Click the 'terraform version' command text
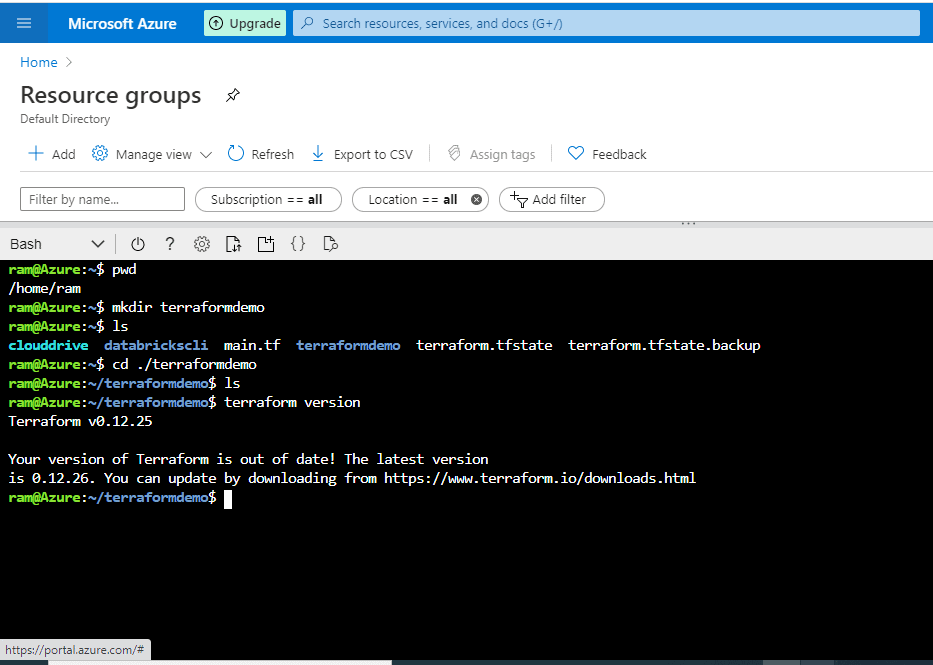Image resolution: width=933 pixels, height=665 pixels. click(x=292, y=403)
